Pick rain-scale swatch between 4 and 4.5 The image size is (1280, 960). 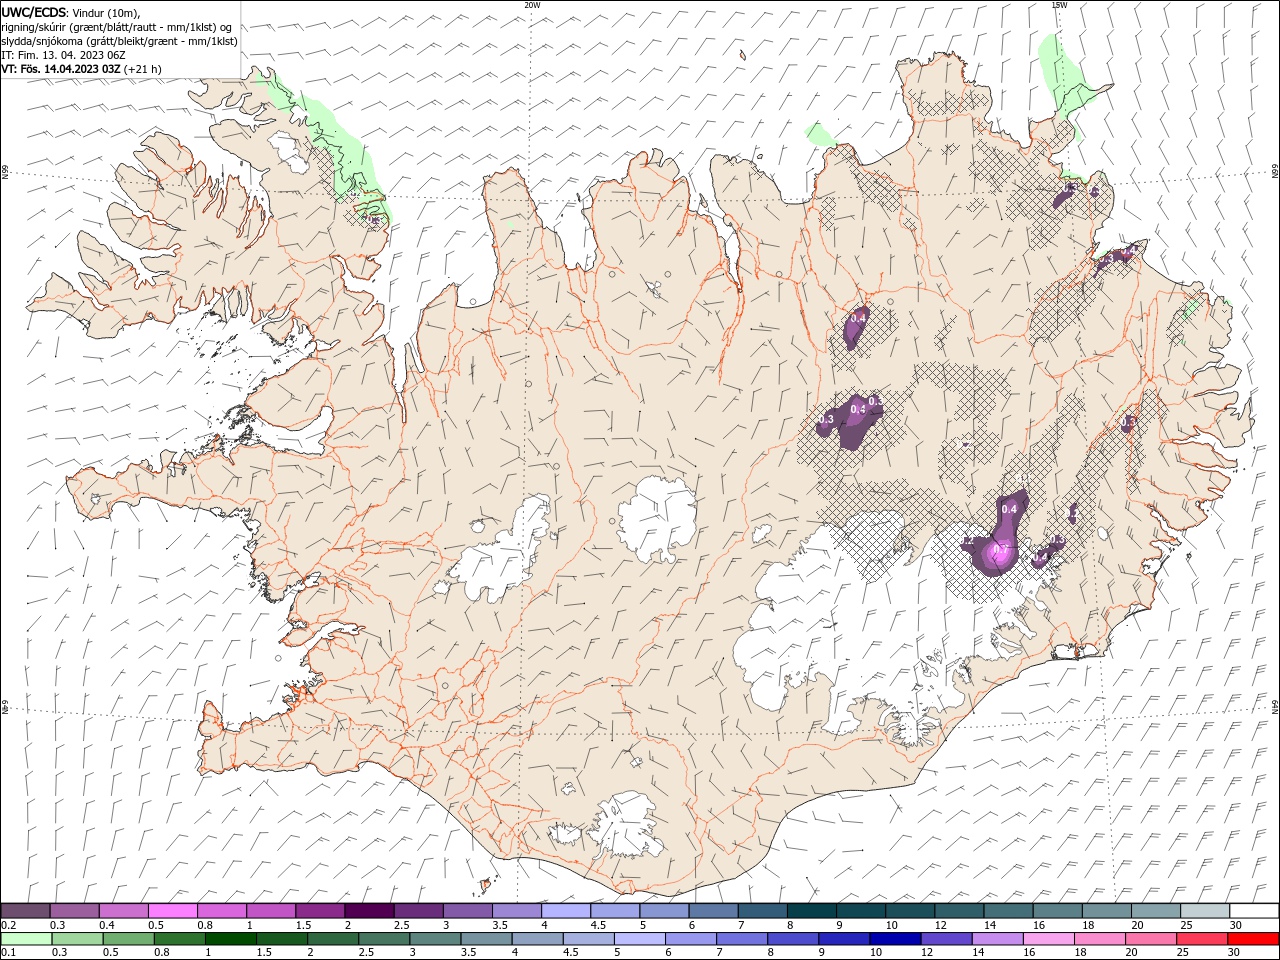[537, 939]
